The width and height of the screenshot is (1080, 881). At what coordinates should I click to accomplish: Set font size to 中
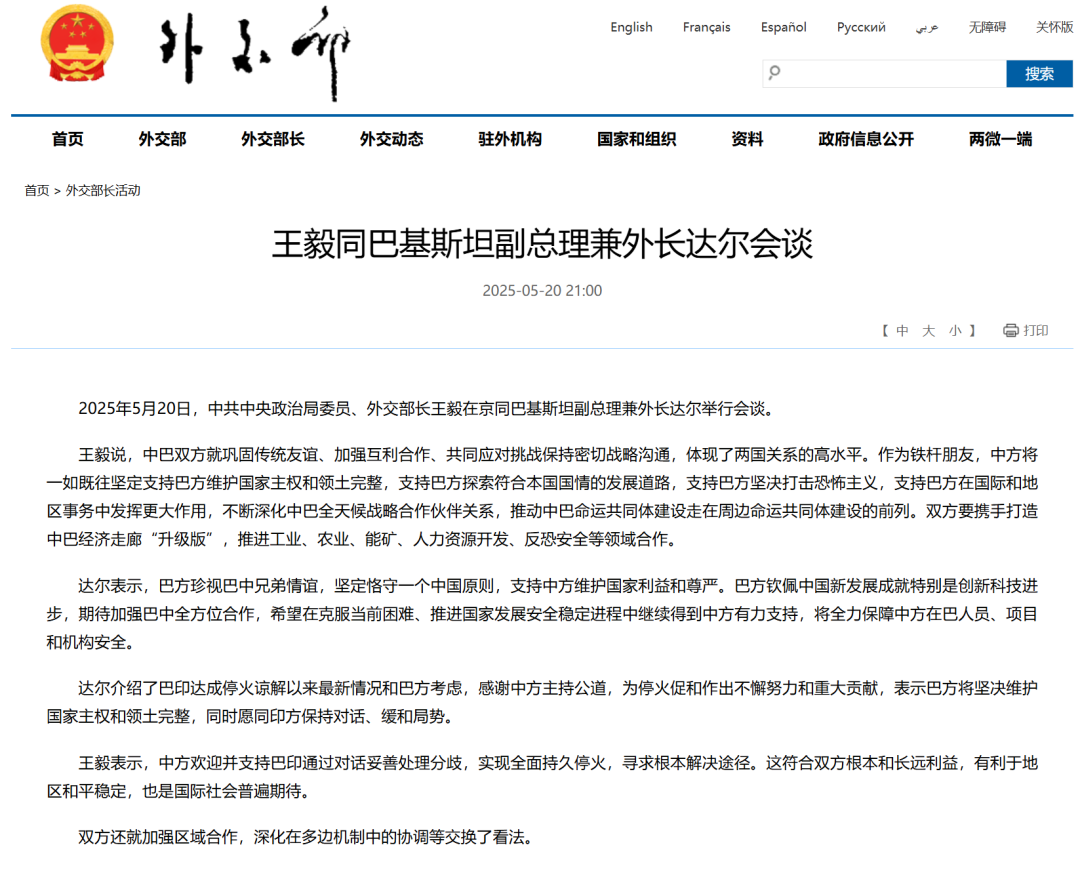point(902,330)
